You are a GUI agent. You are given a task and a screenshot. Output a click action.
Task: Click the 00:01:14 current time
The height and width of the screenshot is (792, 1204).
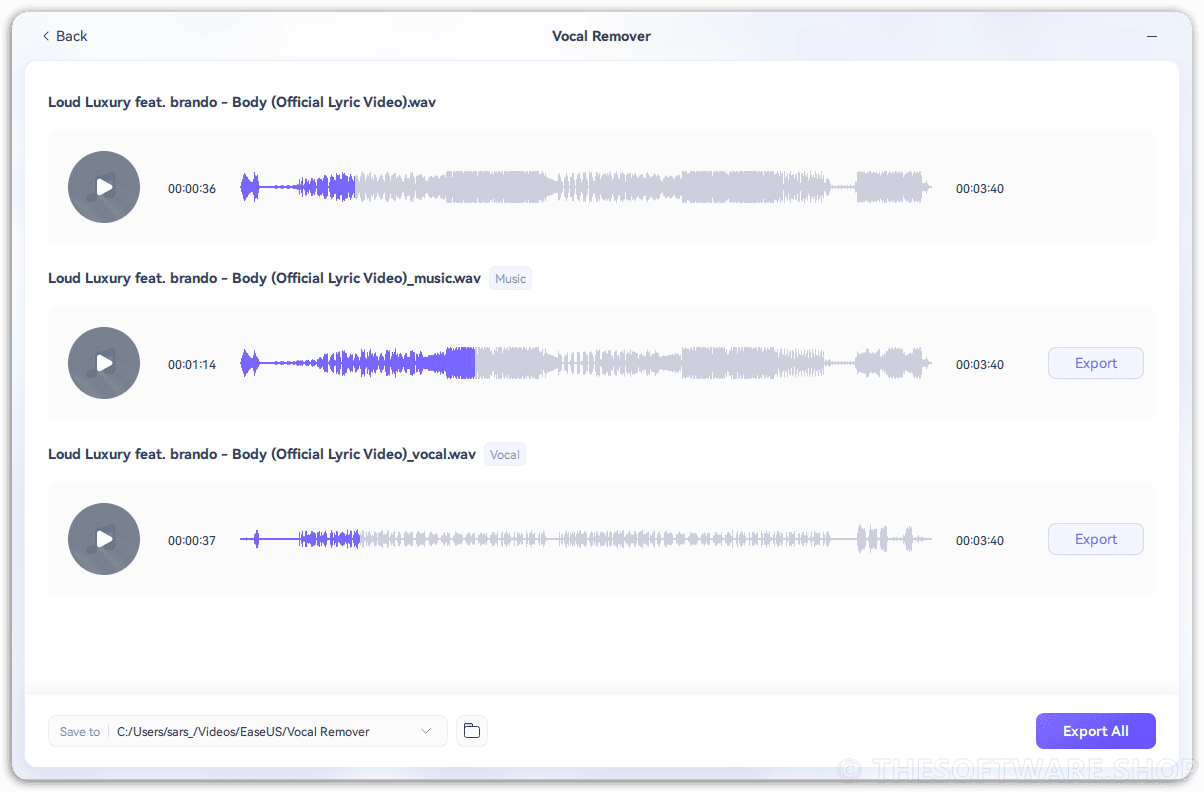click(192, 365)
